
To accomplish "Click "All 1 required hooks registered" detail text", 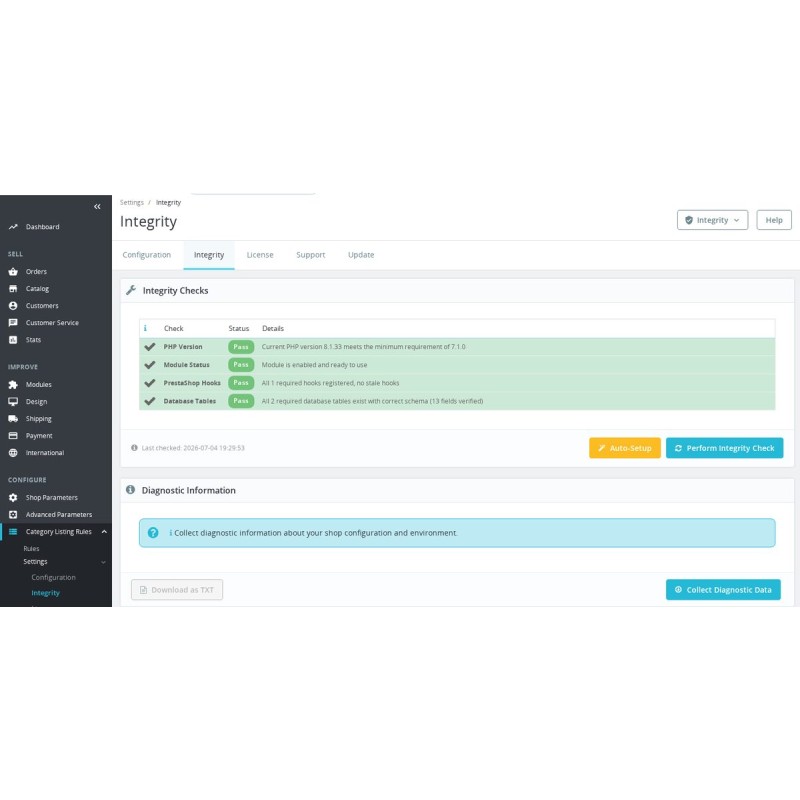I will pyautogui.click(x=331, y=383).
